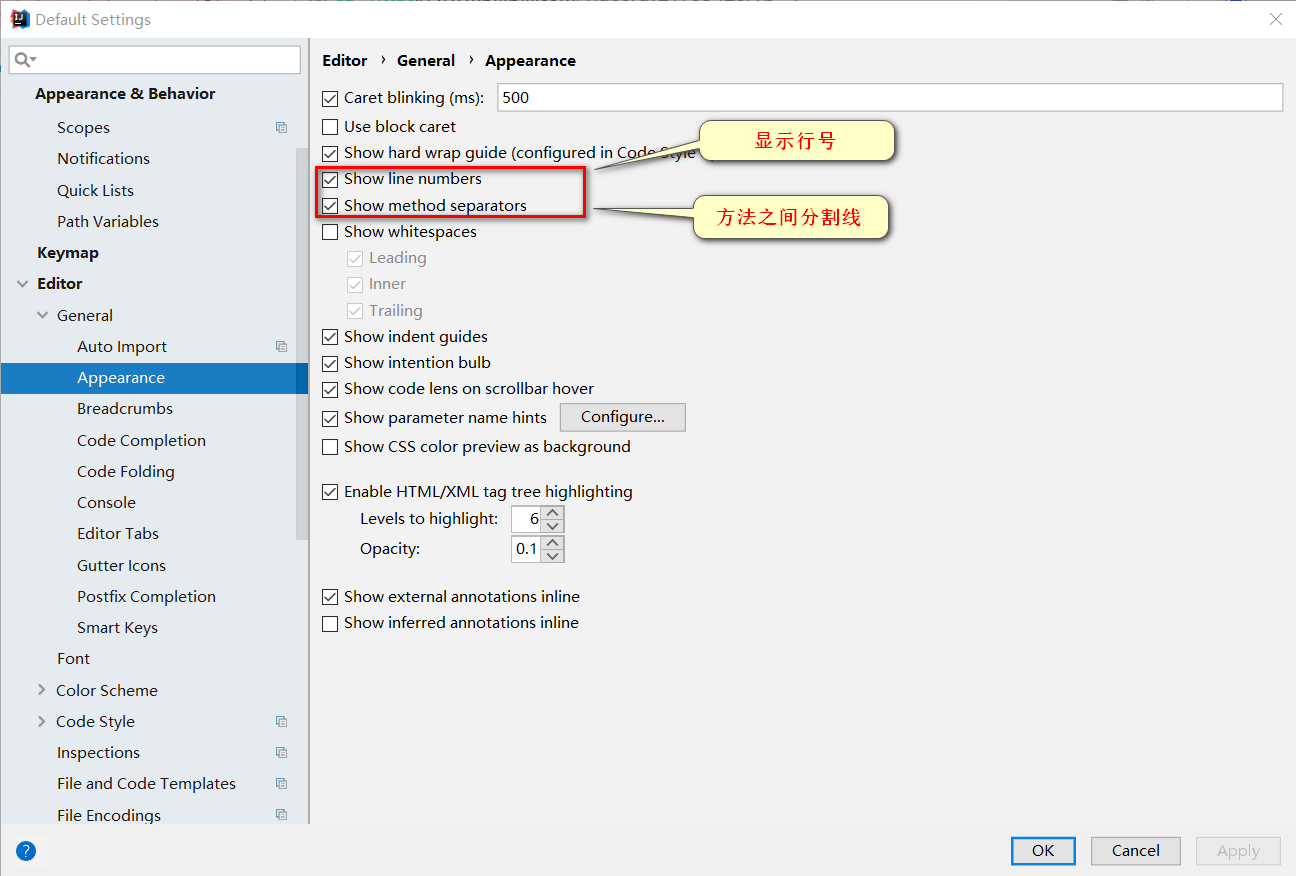Click the project-level icon beside Inspections
1296x876 pixels.
tap(281, 753)
